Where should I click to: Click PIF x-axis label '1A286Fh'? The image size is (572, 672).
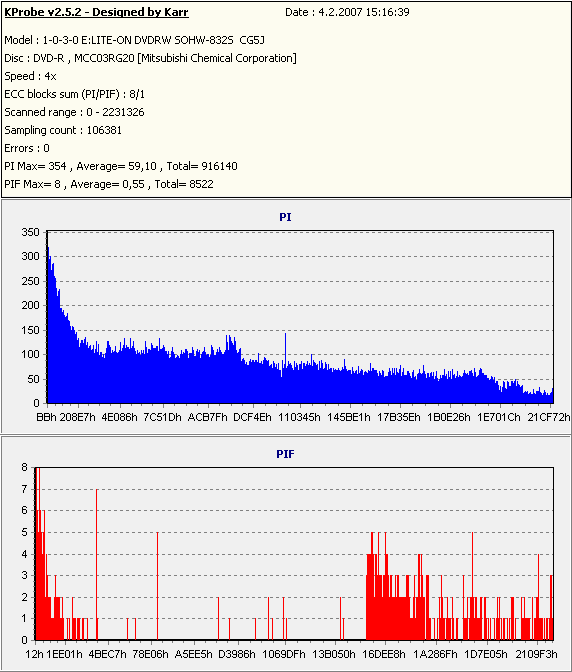pos(435,654)
